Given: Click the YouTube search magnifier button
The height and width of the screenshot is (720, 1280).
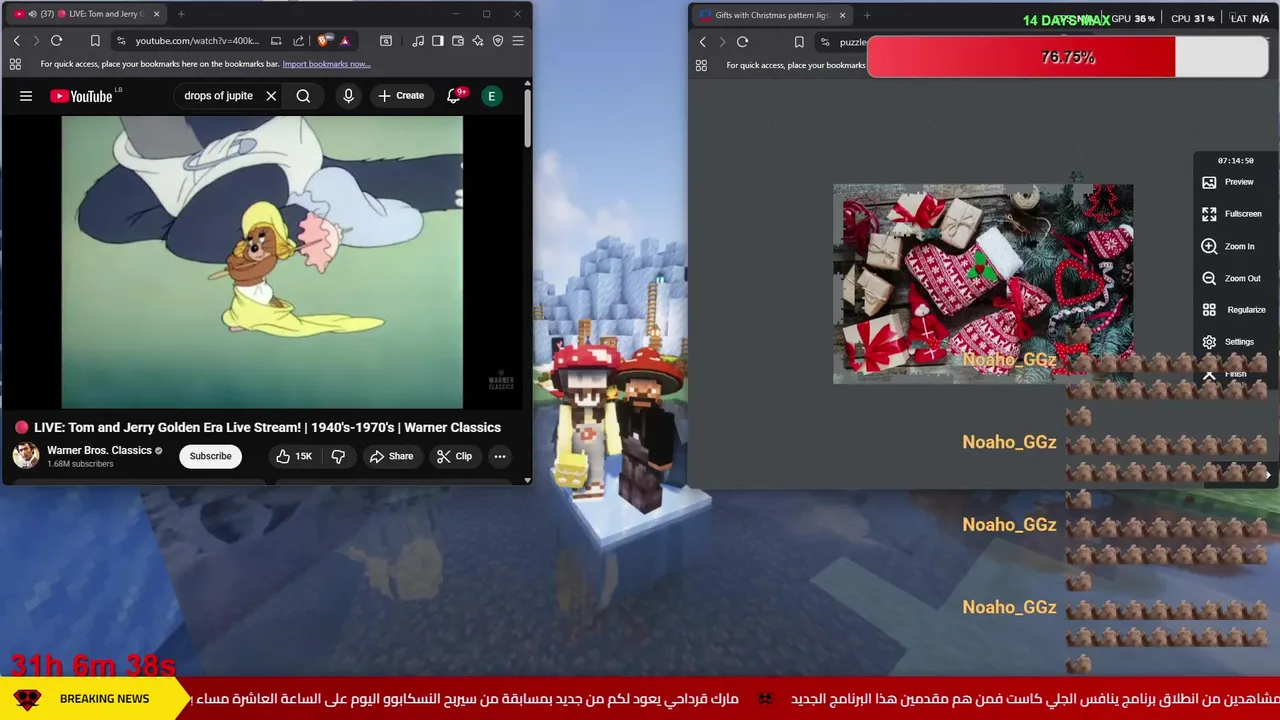Looking at the screenshot, I should [x=303, y=96].
